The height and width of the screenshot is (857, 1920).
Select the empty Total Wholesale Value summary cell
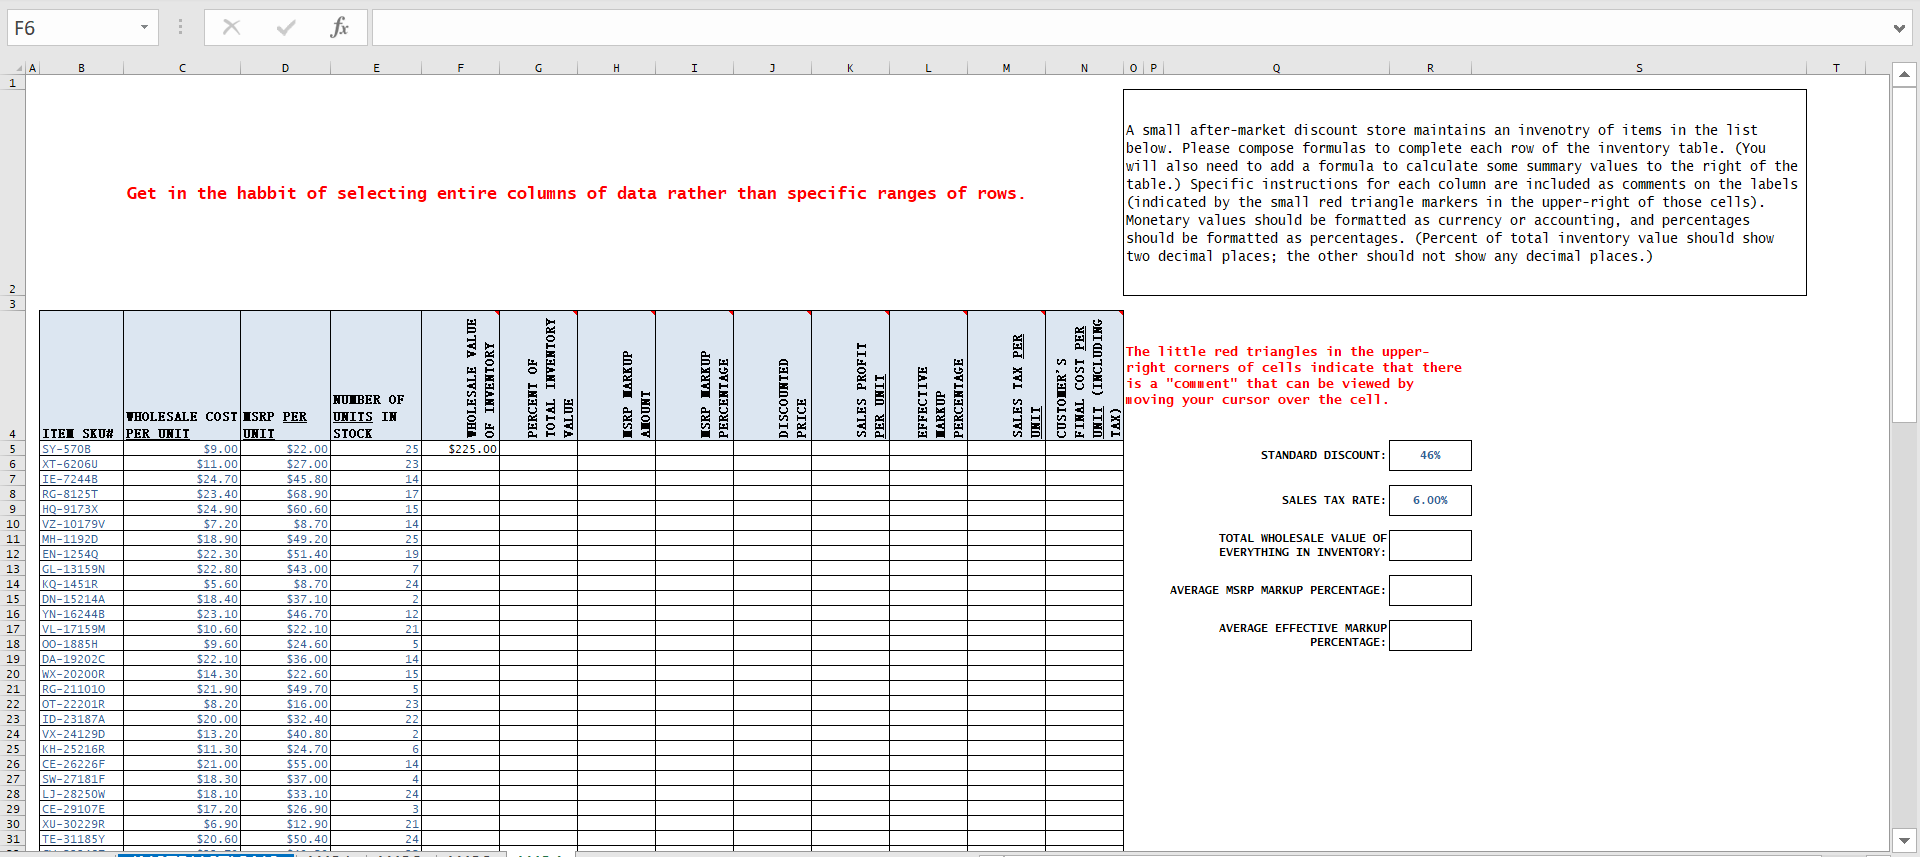1430,545
